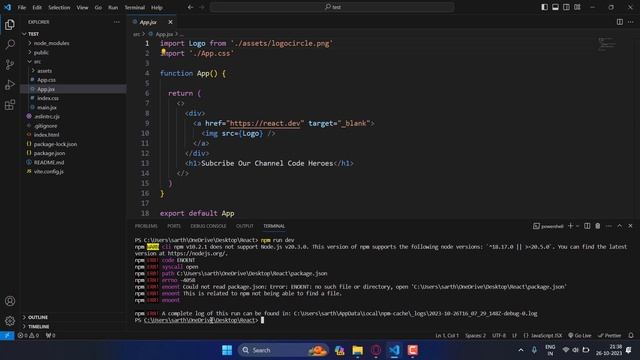The image size is (640, 360).
Task: Close the App.jsx editor tab
Action: [170, 22]
